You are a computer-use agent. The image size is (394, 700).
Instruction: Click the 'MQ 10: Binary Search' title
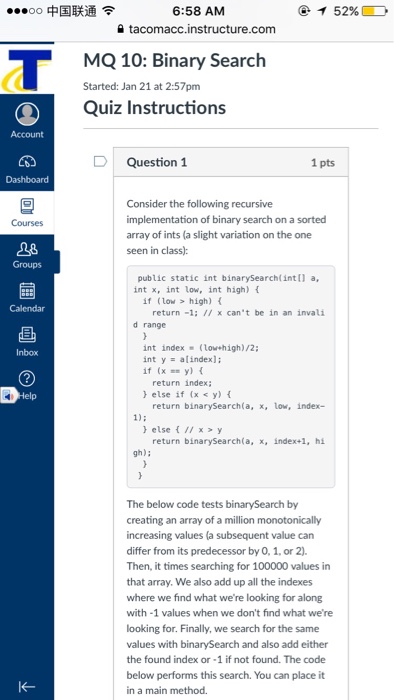[174, 61]
